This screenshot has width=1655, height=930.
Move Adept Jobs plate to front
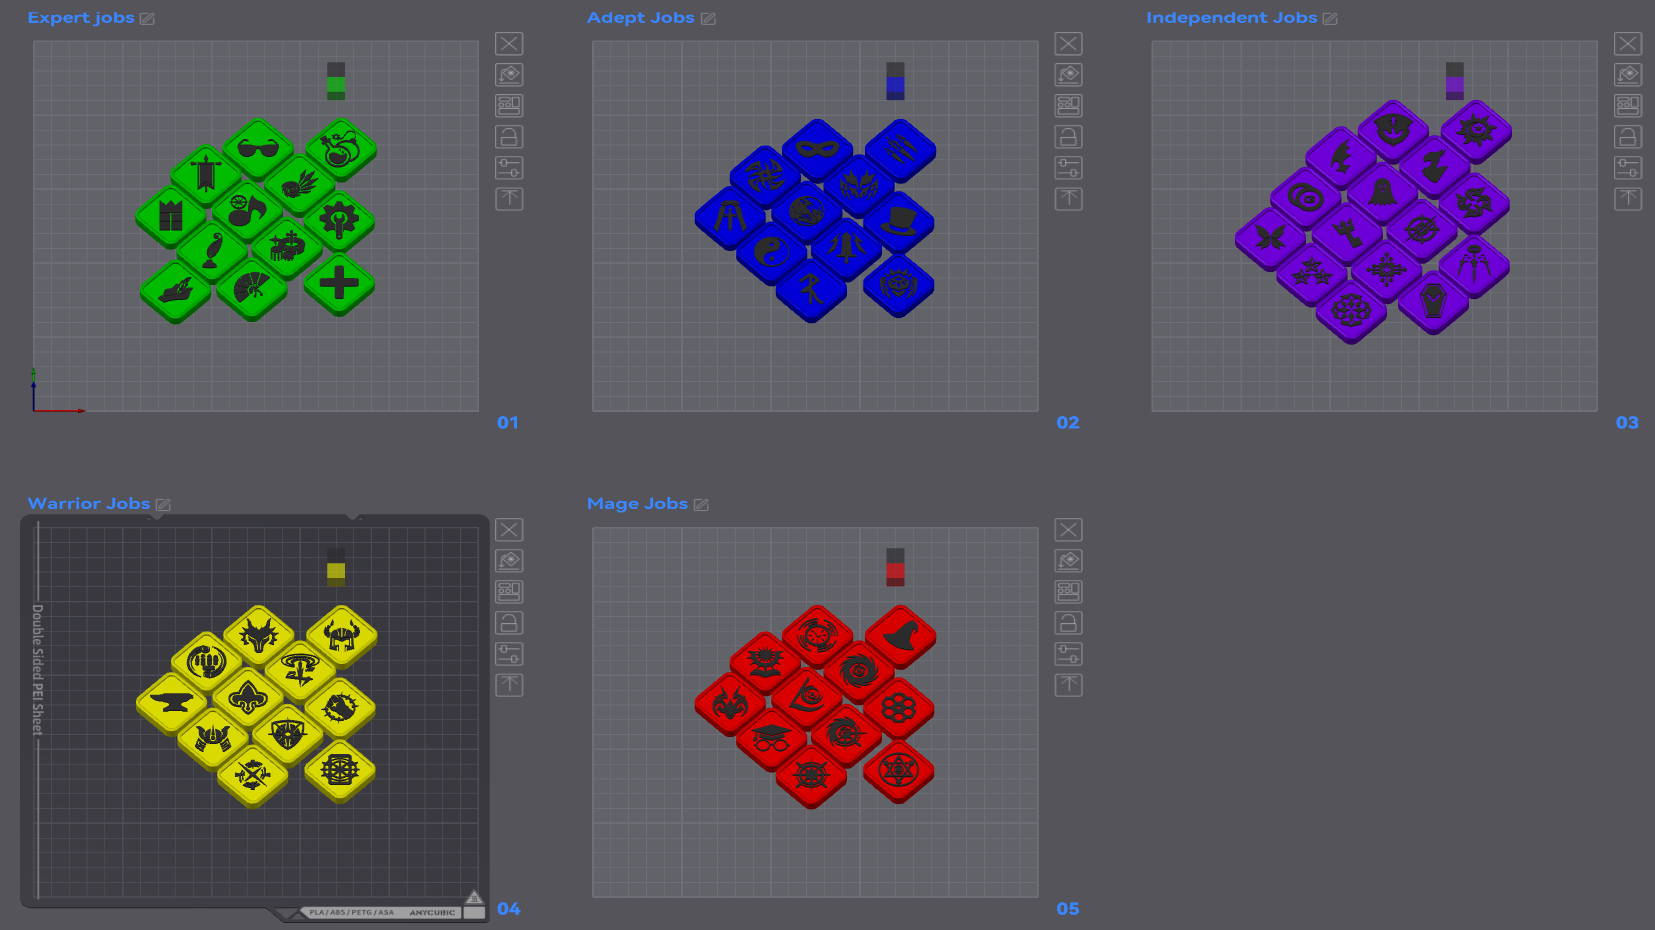click(x=1068, y=198)
